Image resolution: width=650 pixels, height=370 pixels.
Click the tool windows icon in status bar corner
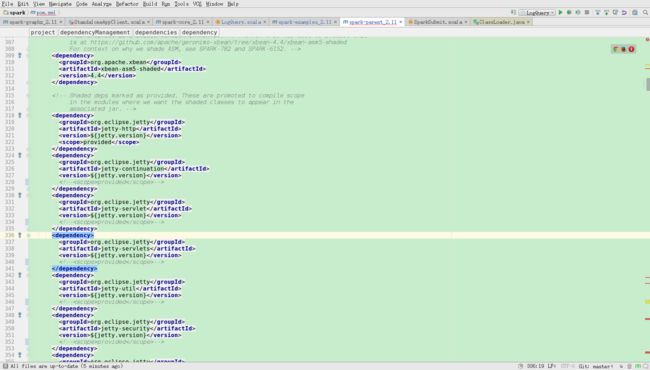(x=5, y=366)
